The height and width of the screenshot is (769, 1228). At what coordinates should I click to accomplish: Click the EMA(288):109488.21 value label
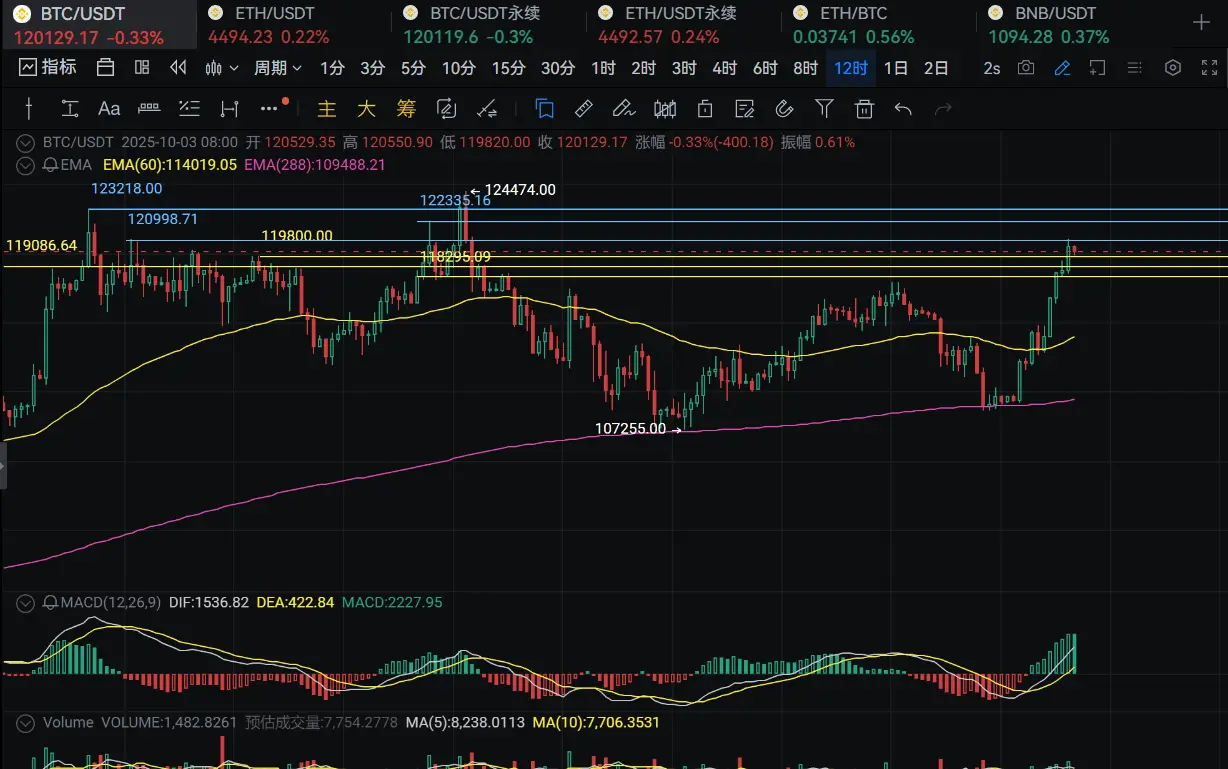[314, 165]
